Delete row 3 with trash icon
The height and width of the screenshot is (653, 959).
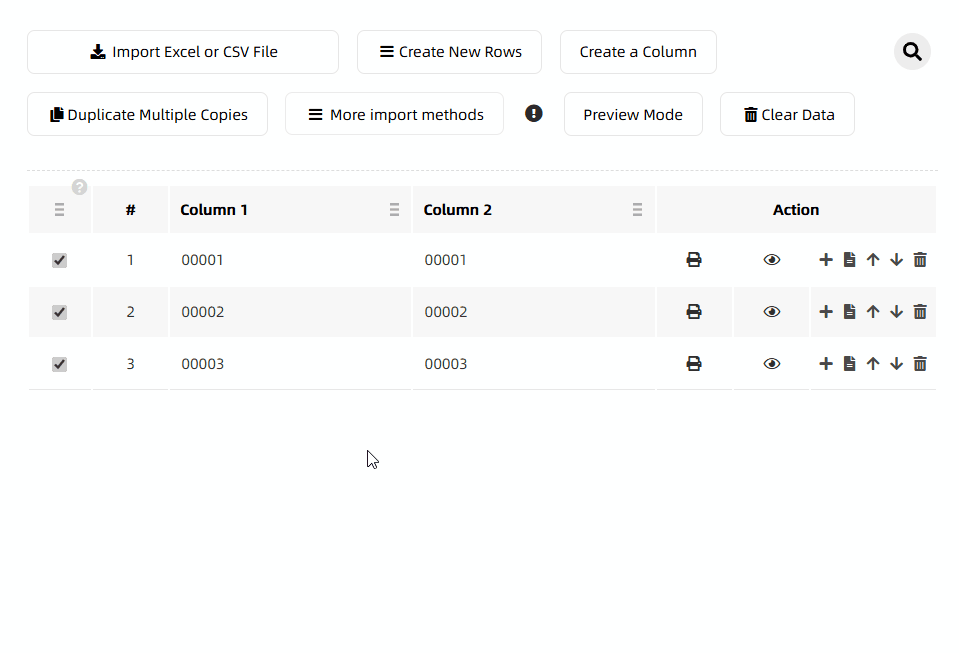pyautogui.click(x=920, y=364)
